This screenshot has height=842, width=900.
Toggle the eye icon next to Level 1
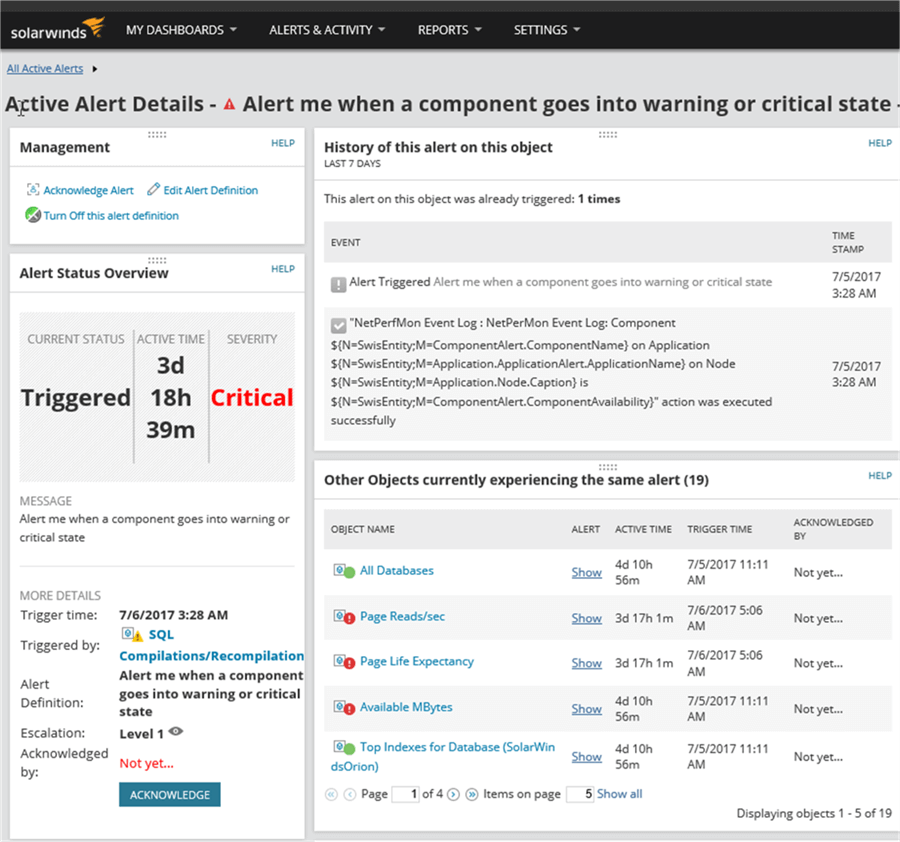coord(176,731)
